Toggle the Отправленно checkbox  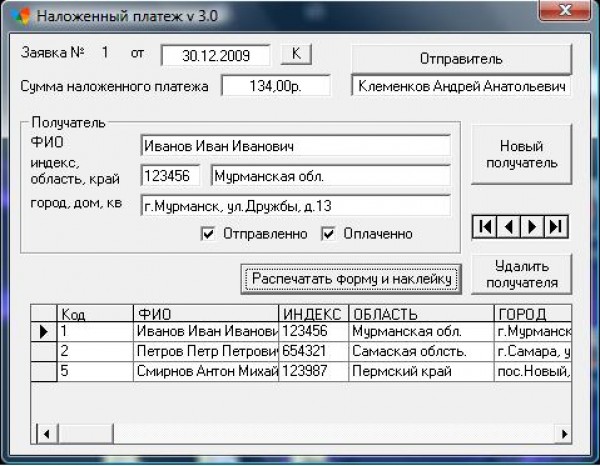coord(209,235)
